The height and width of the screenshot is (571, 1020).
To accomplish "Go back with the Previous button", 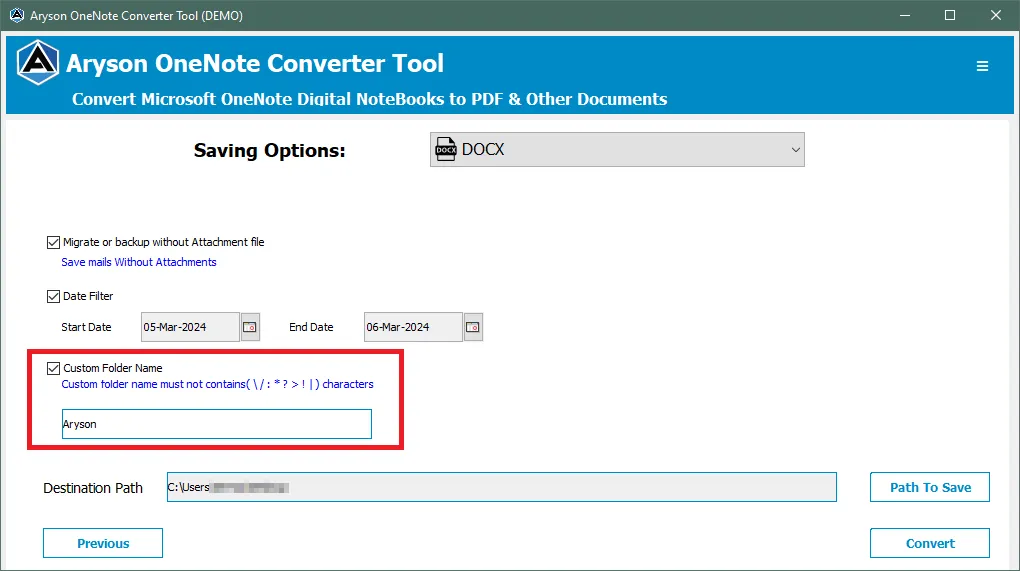I will click(x=103, y=543).
